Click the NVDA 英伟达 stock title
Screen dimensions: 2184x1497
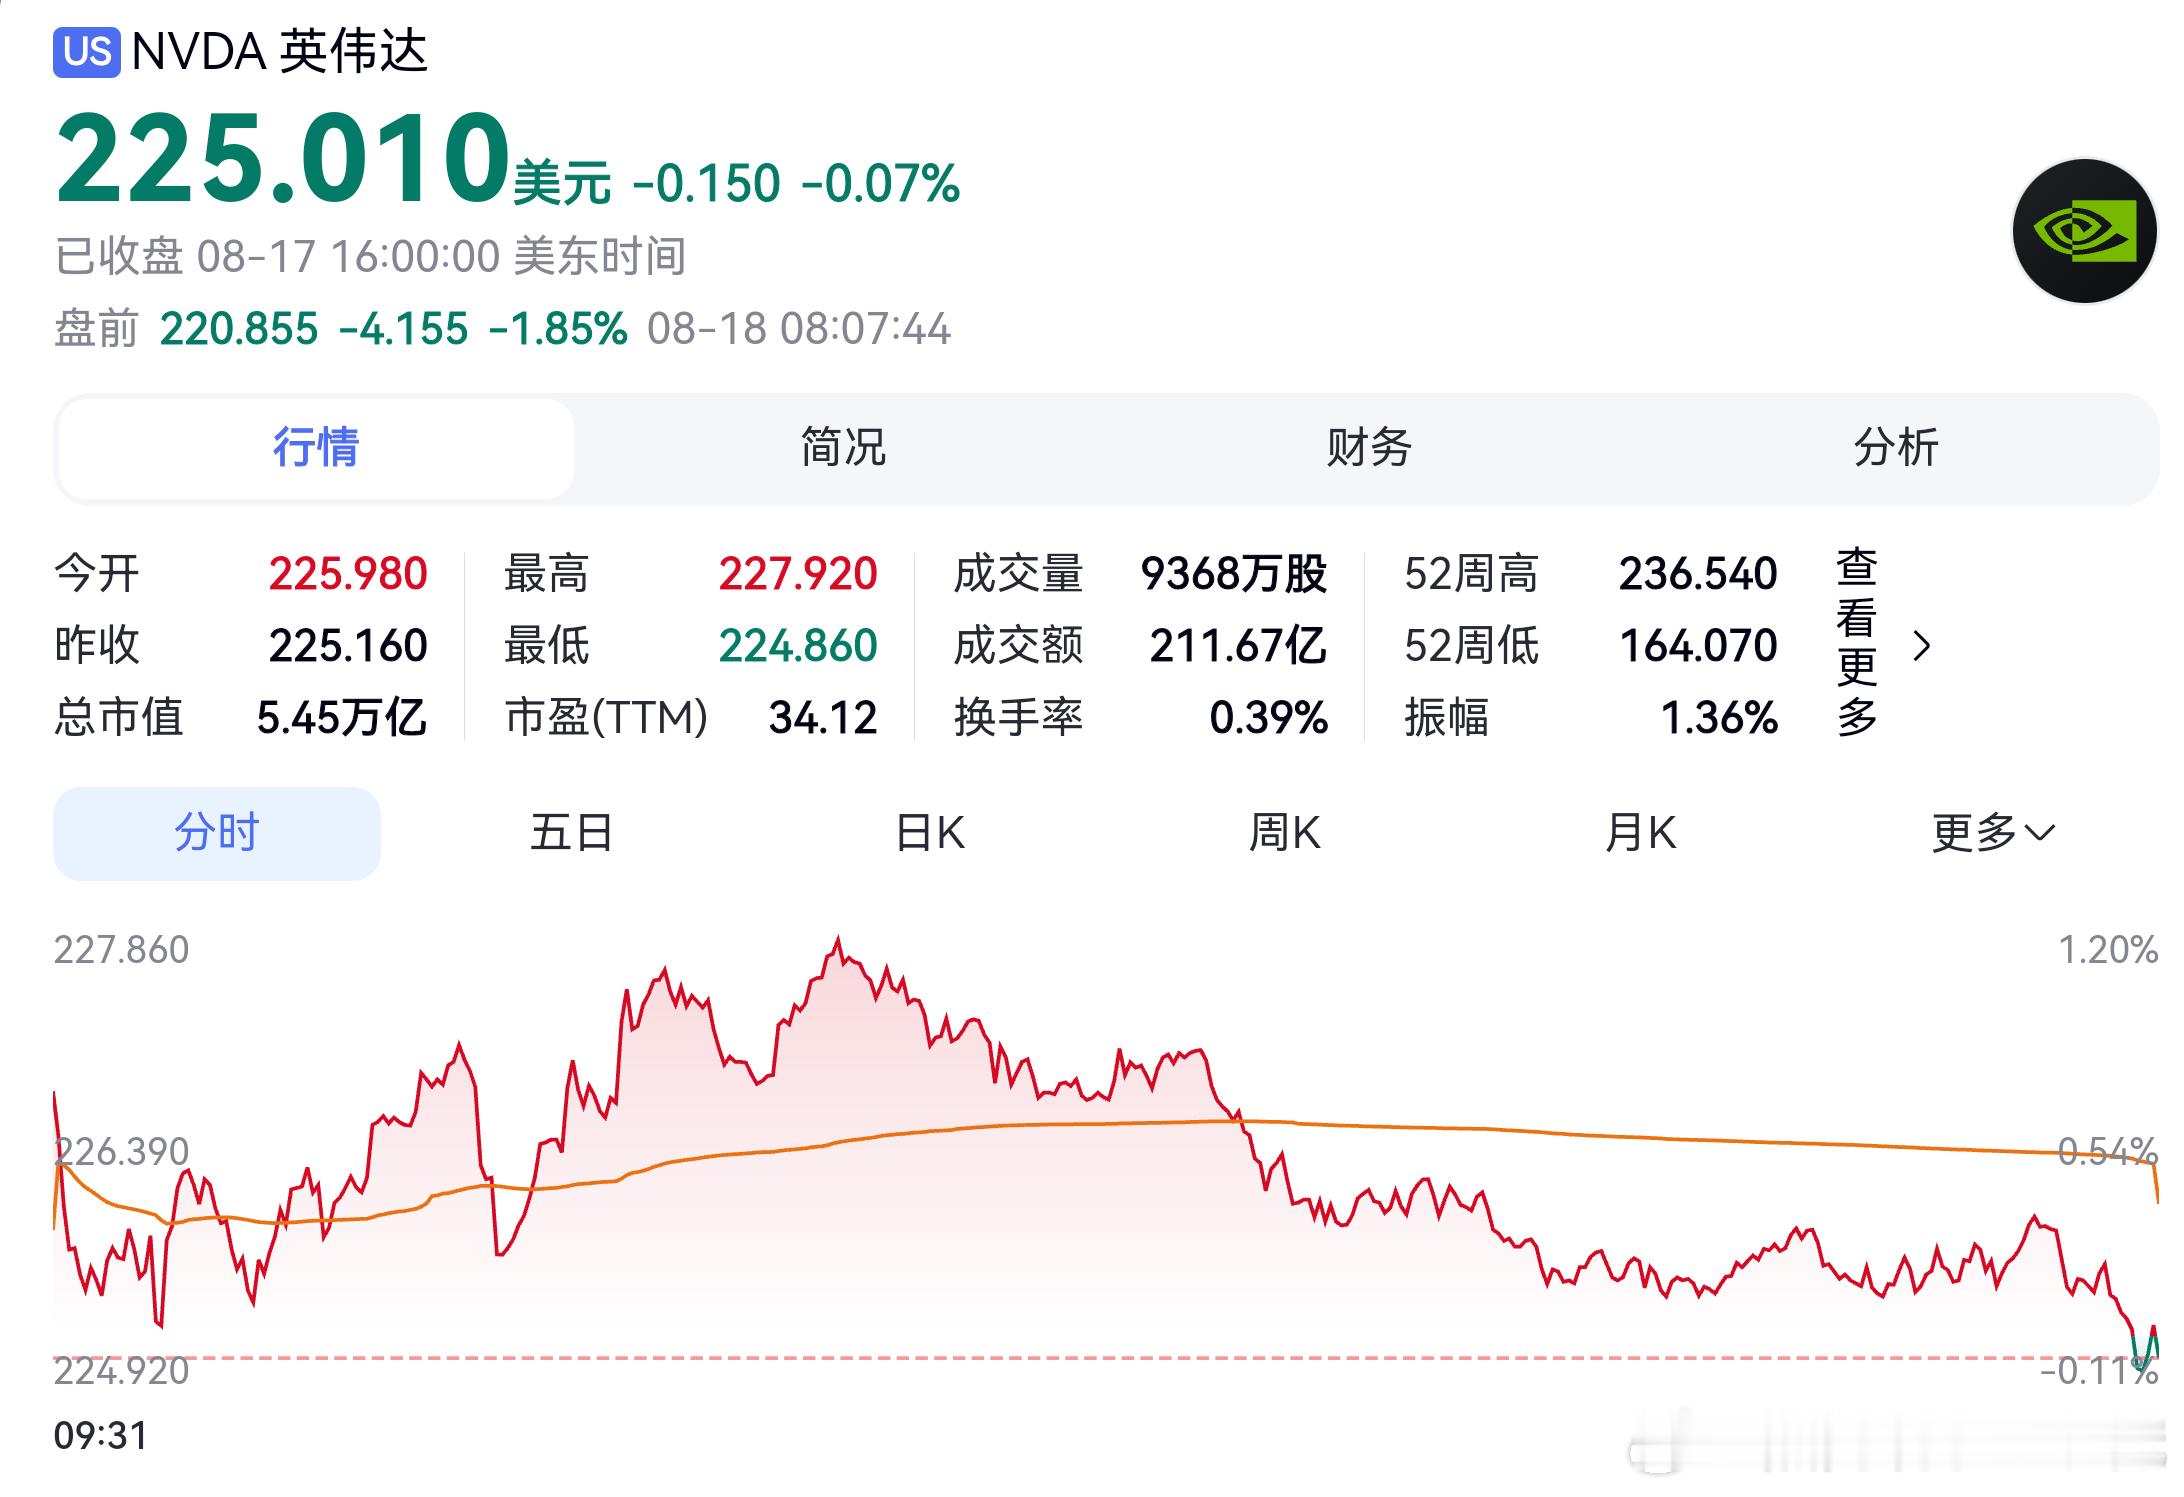(280, 52)
